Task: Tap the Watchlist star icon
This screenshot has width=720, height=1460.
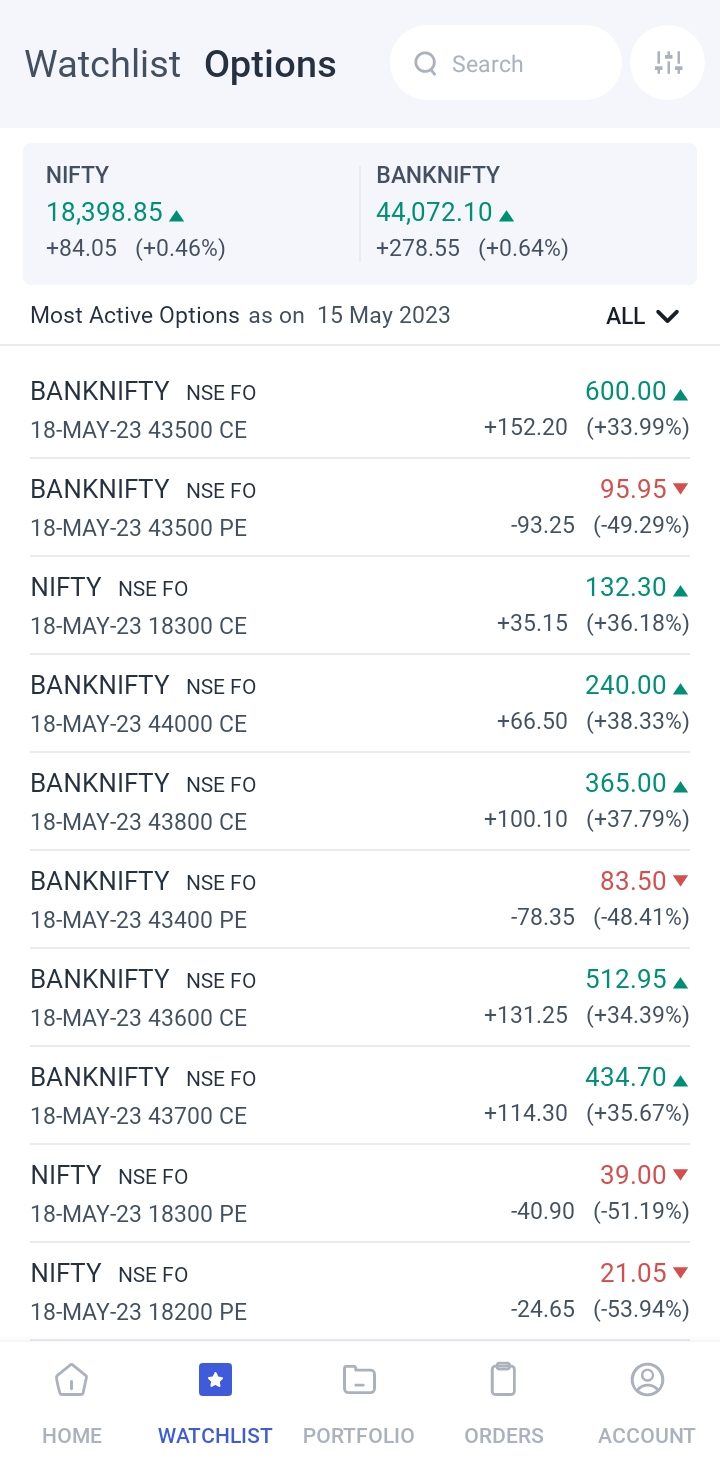Action: (x=215, y=1380)
